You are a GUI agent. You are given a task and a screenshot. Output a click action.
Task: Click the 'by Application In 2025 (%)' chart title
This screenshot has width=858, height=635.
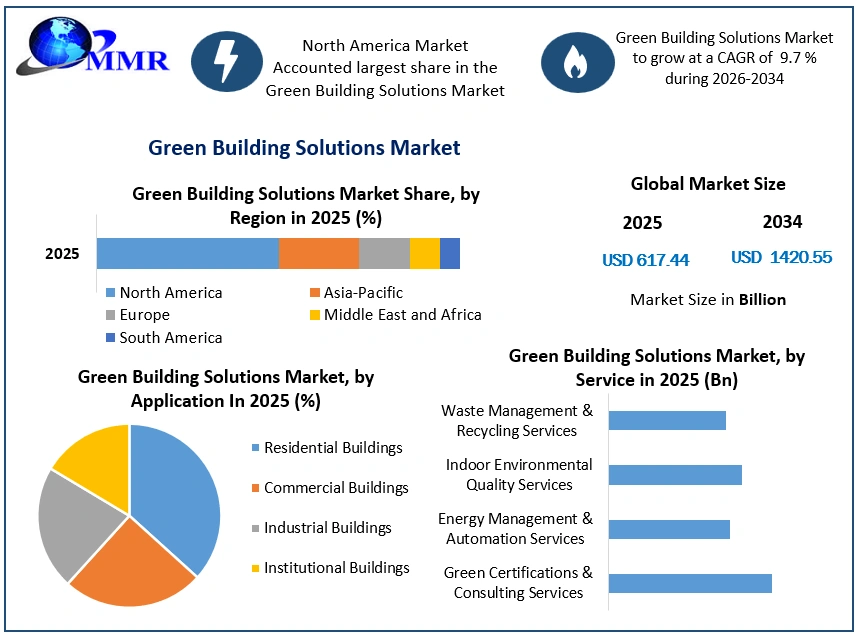coord(225,389)
